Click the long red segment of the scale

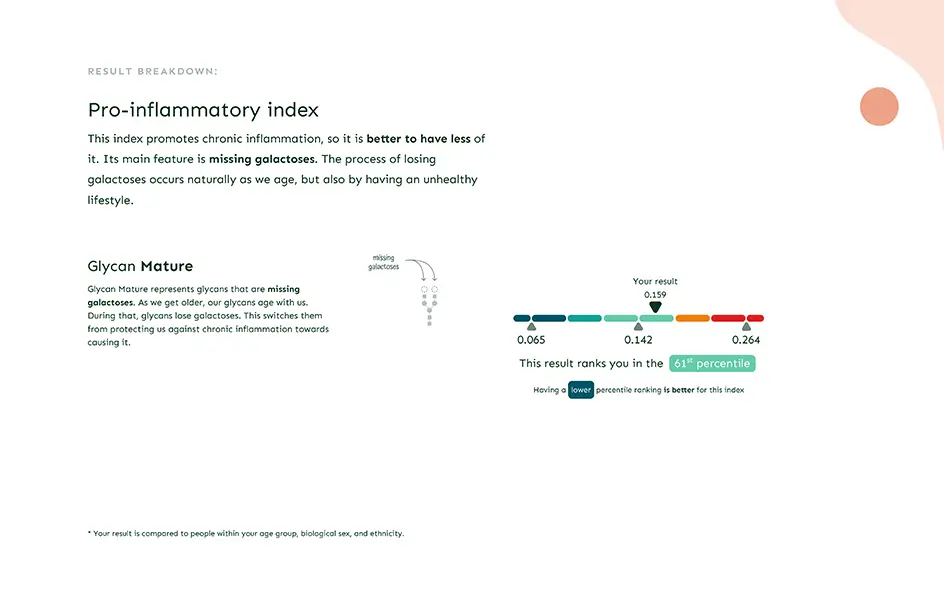coord(728,318)
